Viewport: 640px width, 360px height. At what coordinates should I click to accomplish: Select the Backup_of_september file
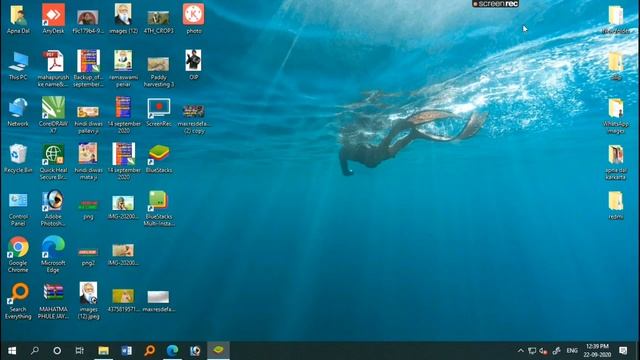tap(88, 69)
